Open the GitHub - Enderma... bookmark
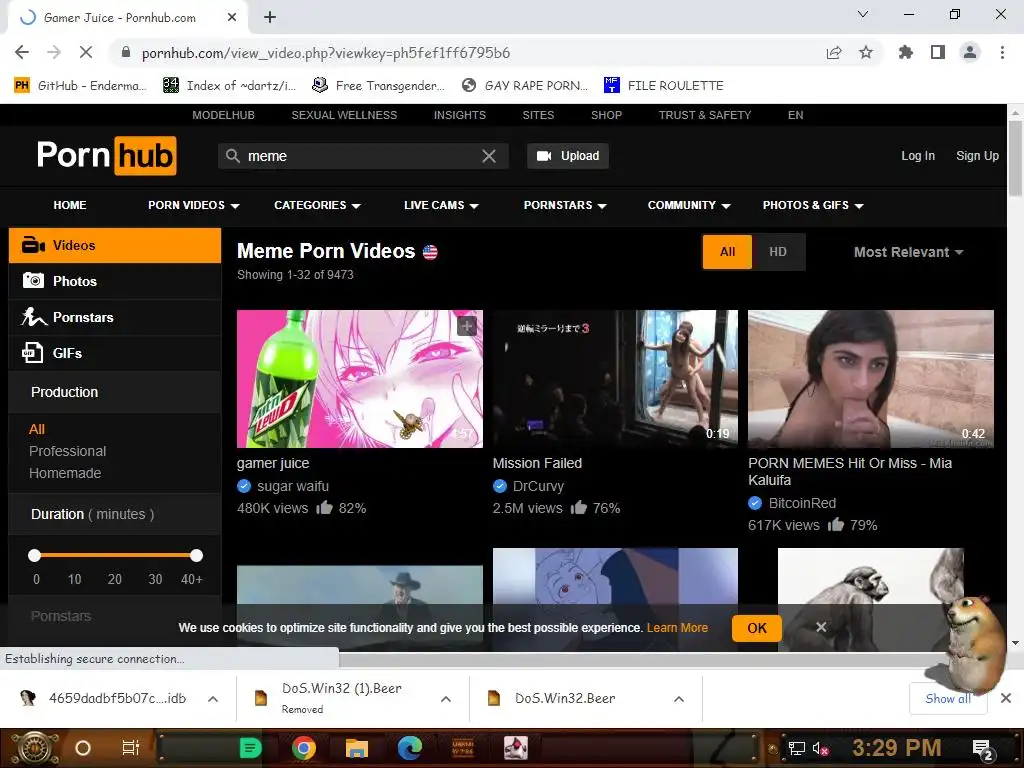 point(79,86)
